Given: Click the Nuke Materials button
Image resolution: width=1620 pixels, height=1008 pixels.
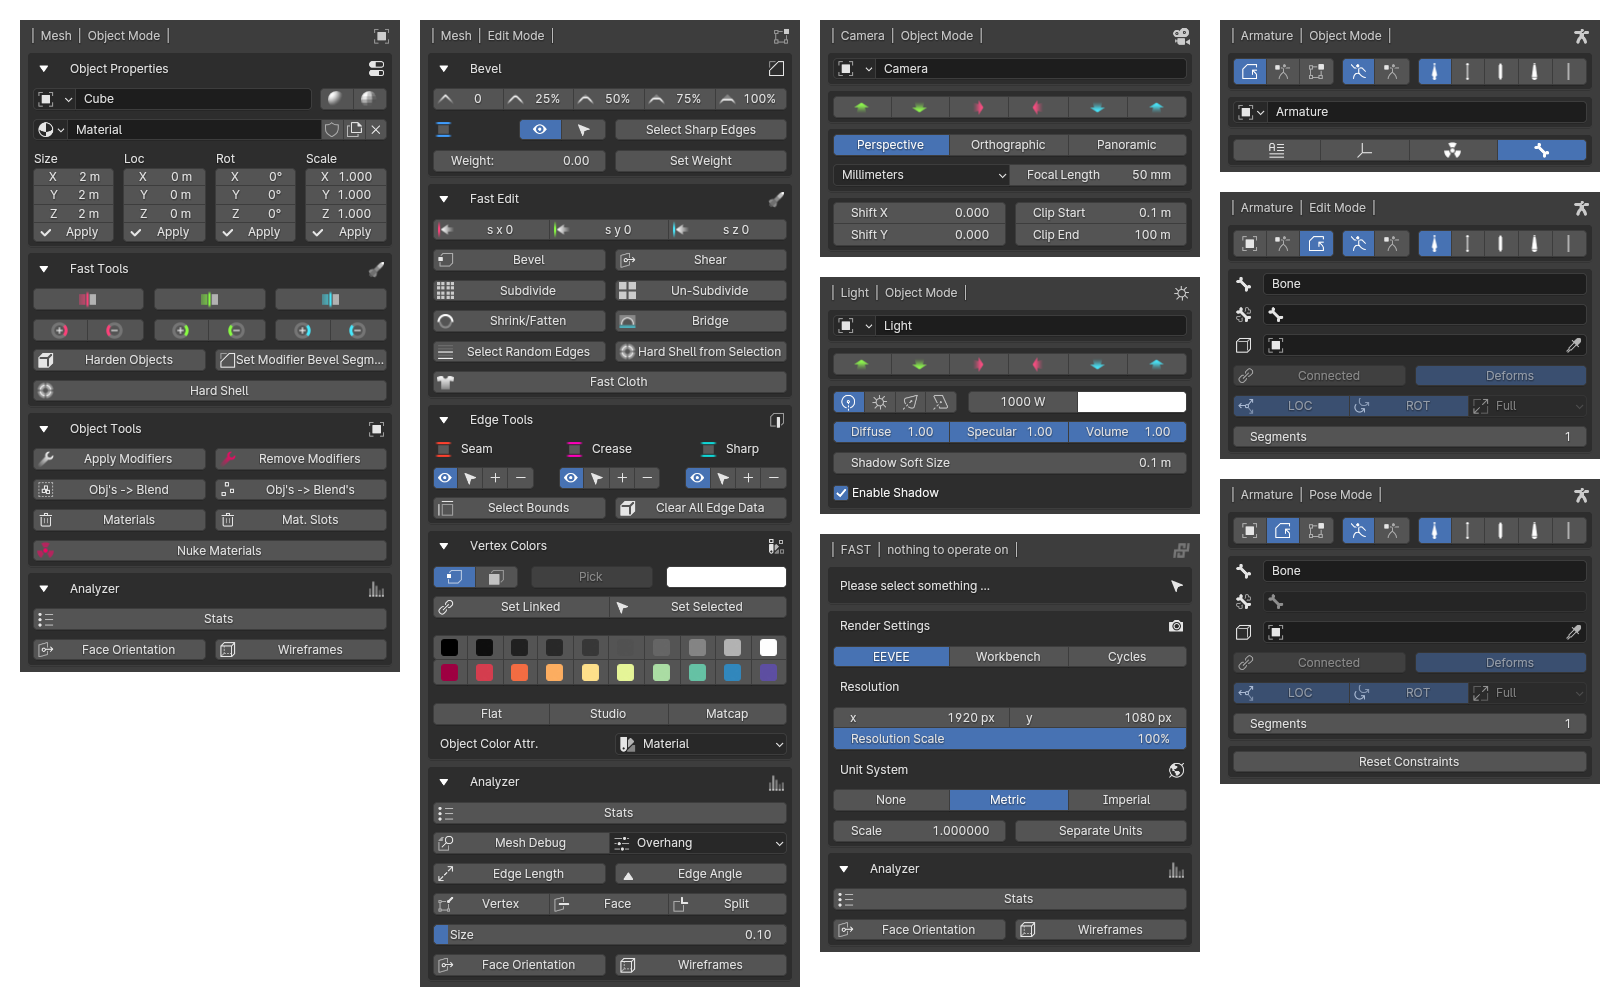Looking at the screenshot, I should [x=210, y=551].
